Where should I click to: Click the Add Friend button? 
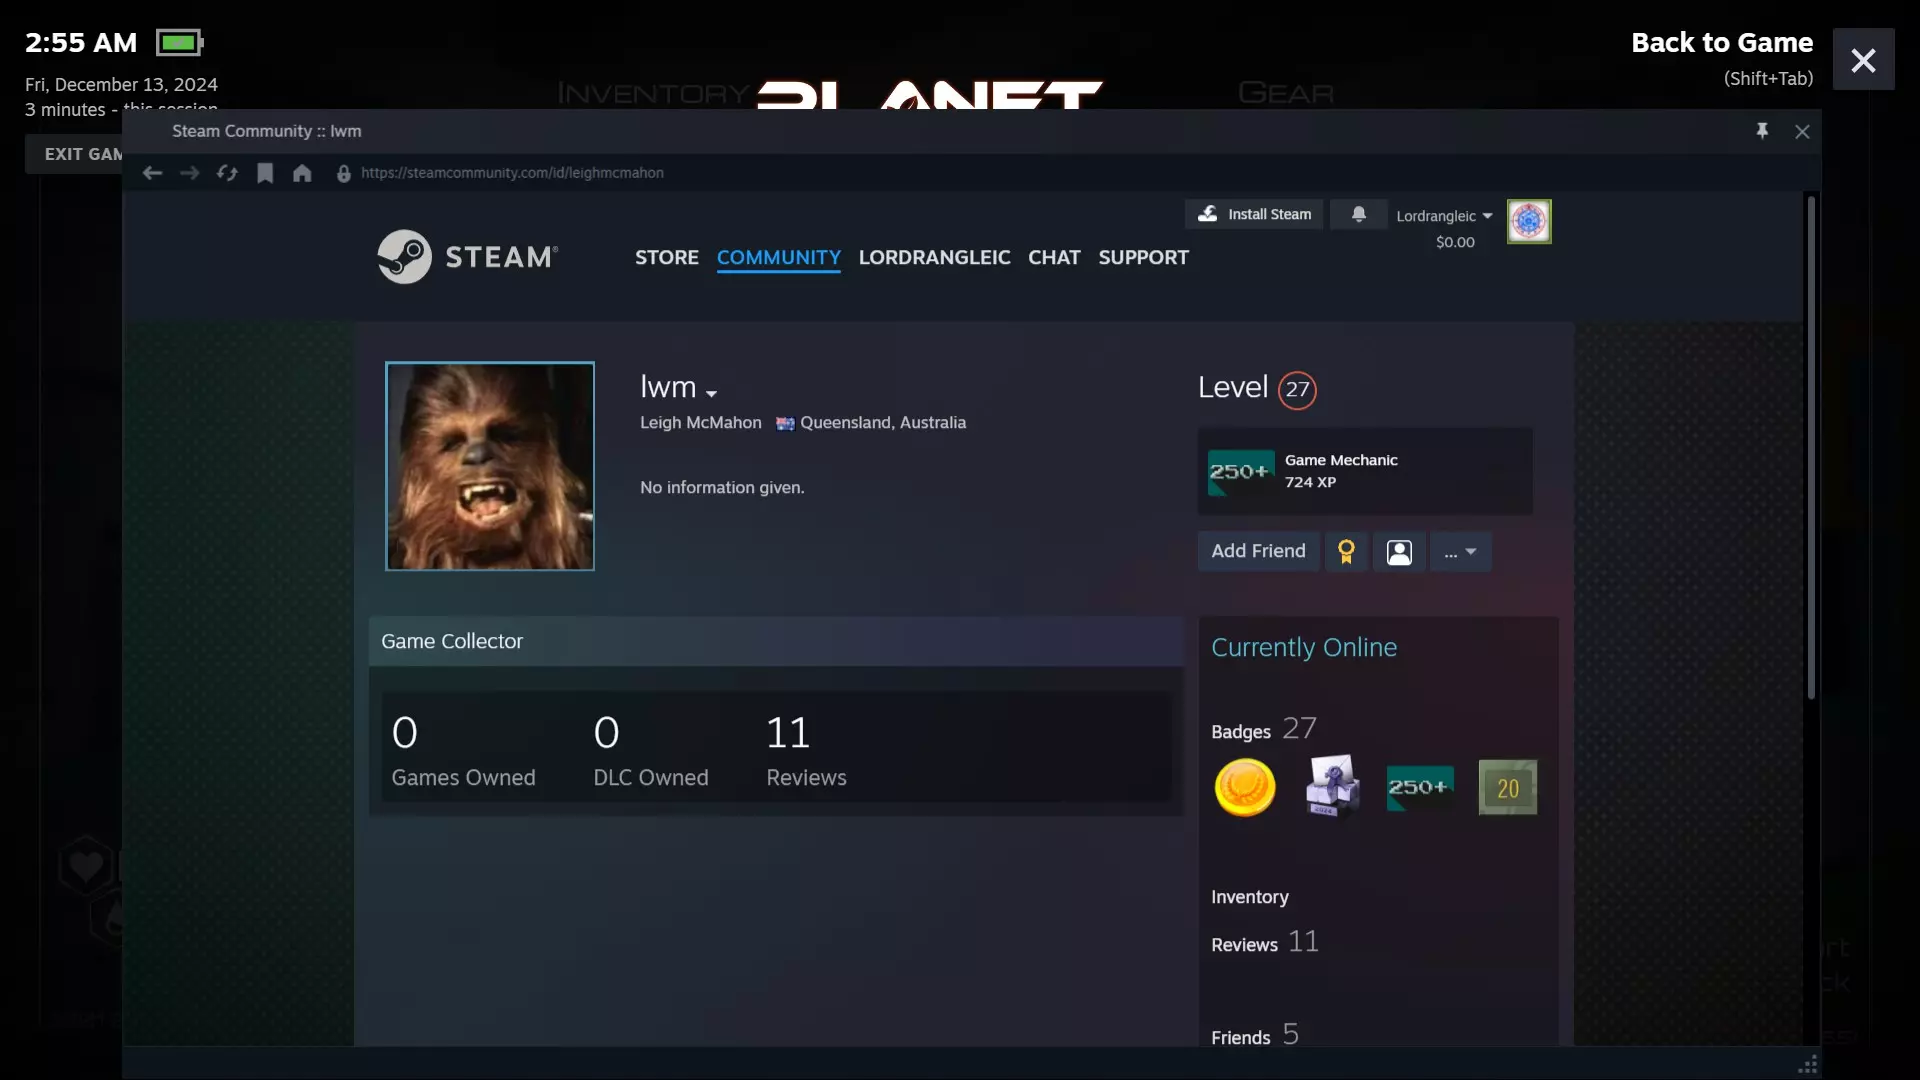[x=1258, y=551]
